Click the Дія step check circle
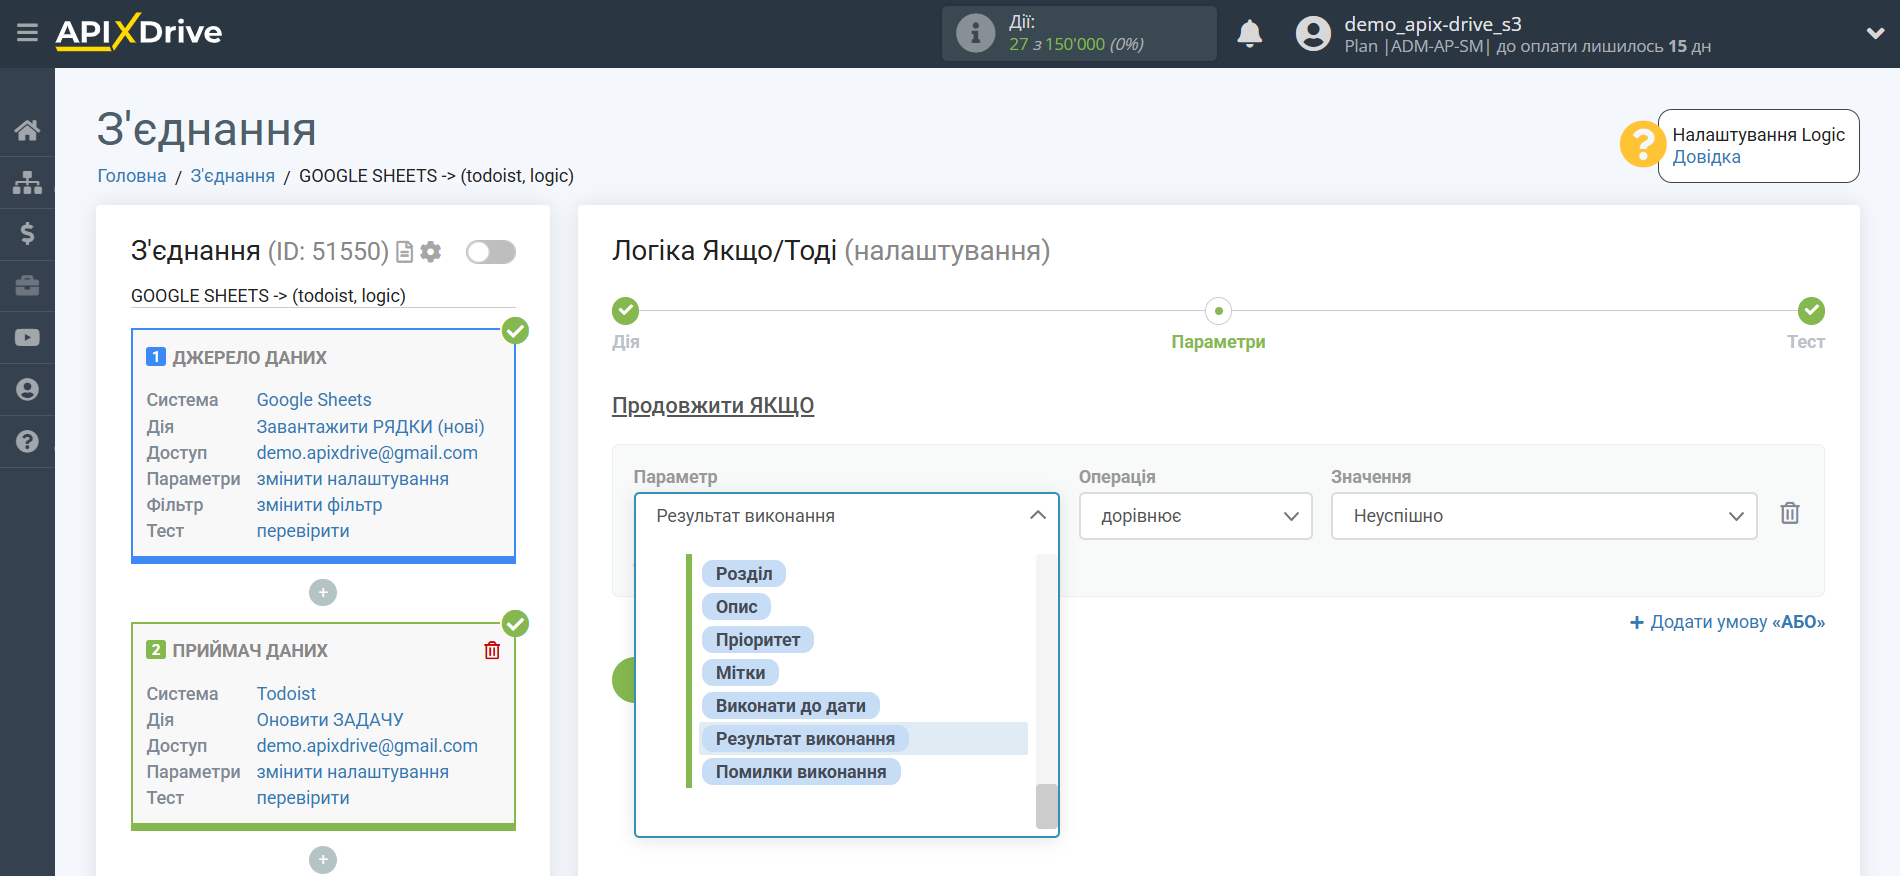Image resolution: width=1900 pixels, height=876 pixels. coord(626,311)
